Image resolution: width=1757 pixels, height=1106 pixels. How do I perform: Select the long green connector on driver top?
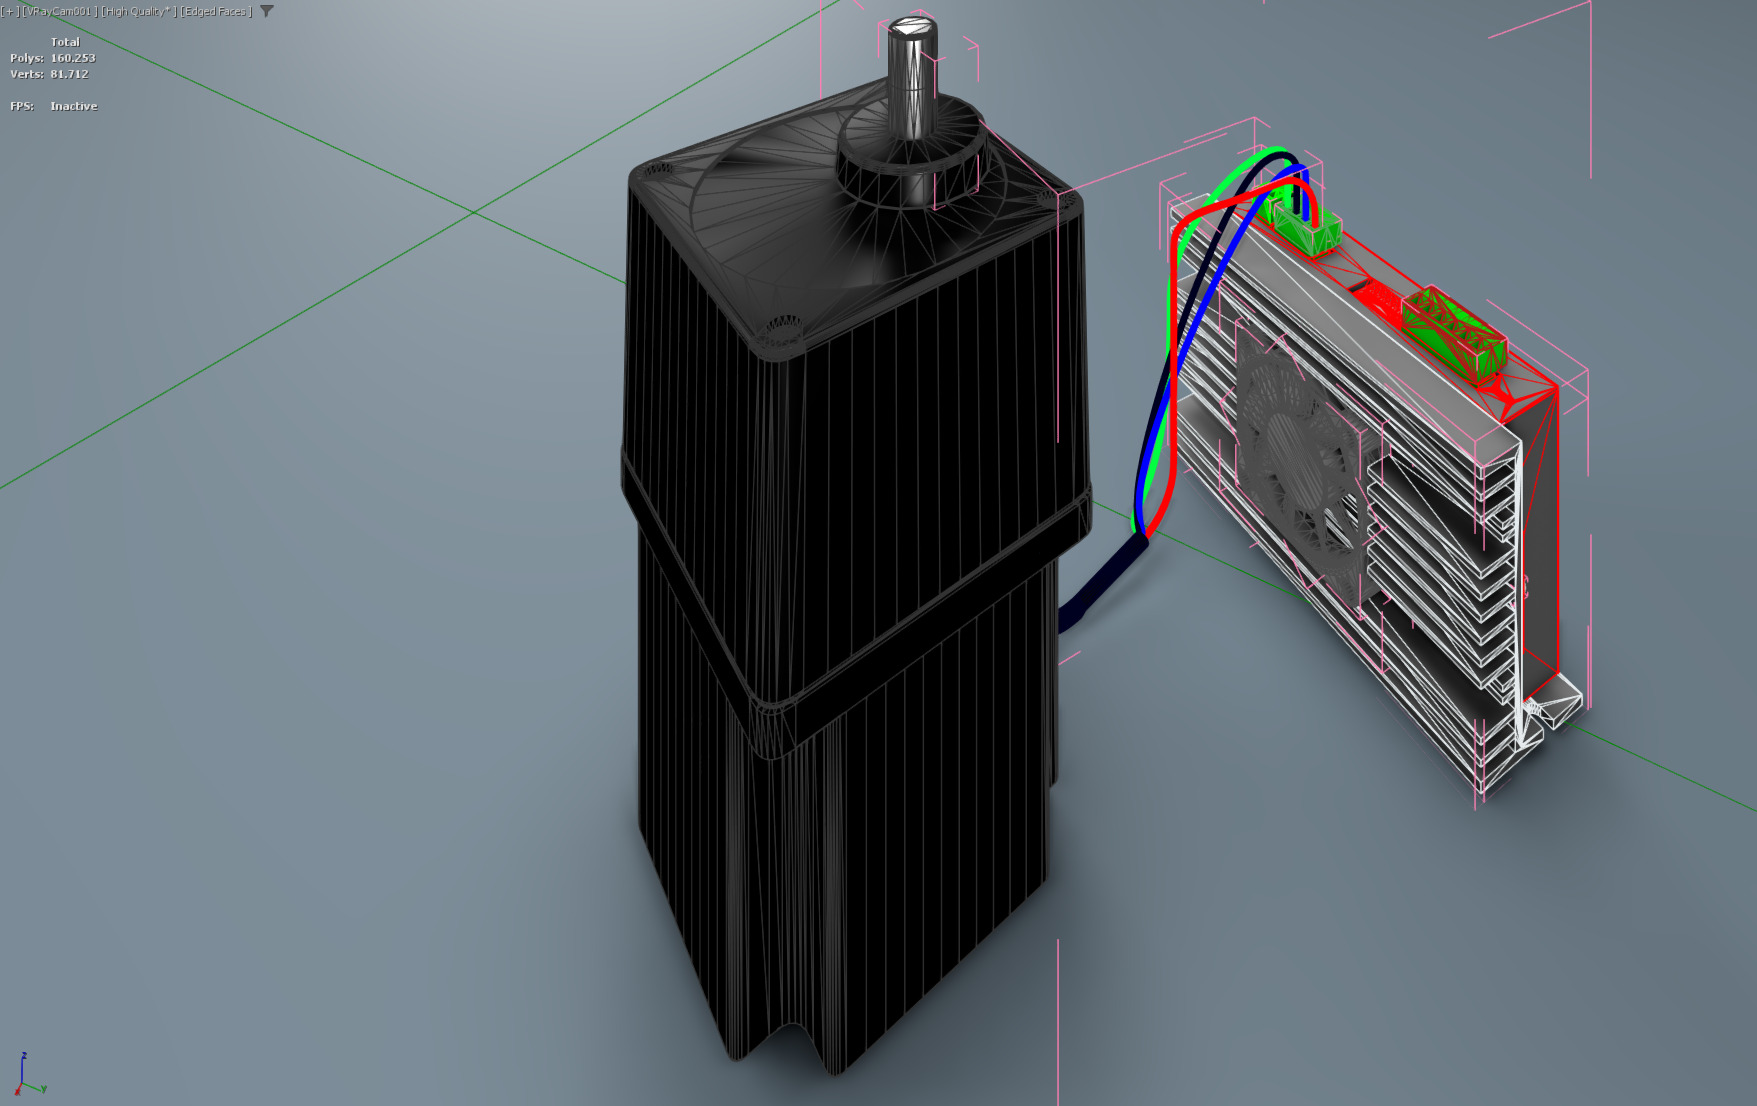coord(1453,333)
